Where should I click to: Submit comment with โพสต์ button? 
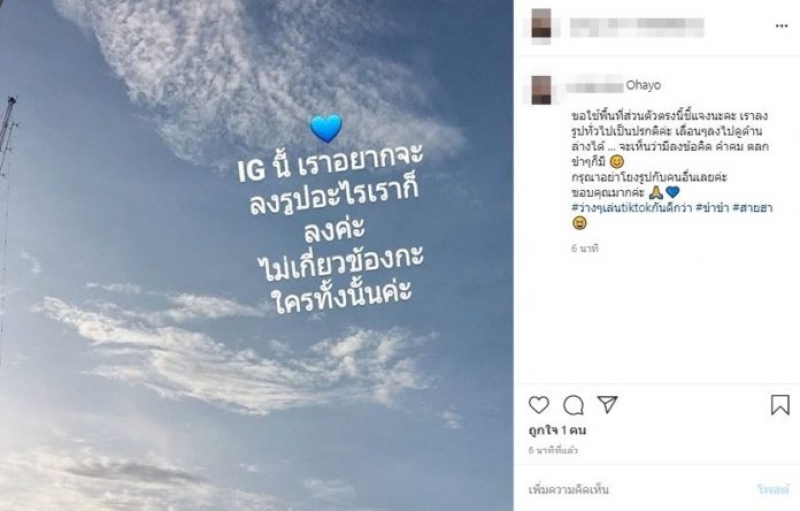pos(773,490)
